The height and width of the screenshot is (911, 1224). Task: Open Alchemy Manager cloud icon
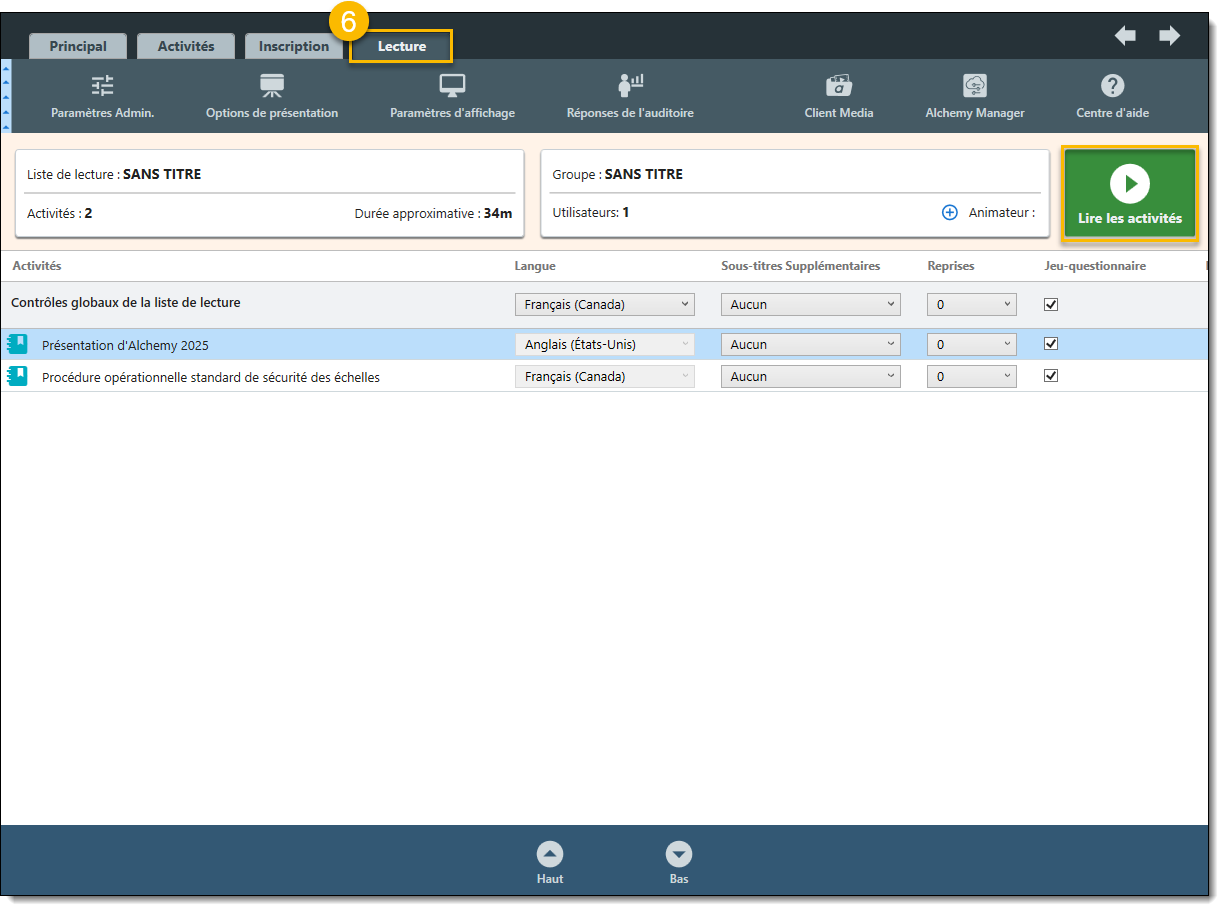pos(974,87)
